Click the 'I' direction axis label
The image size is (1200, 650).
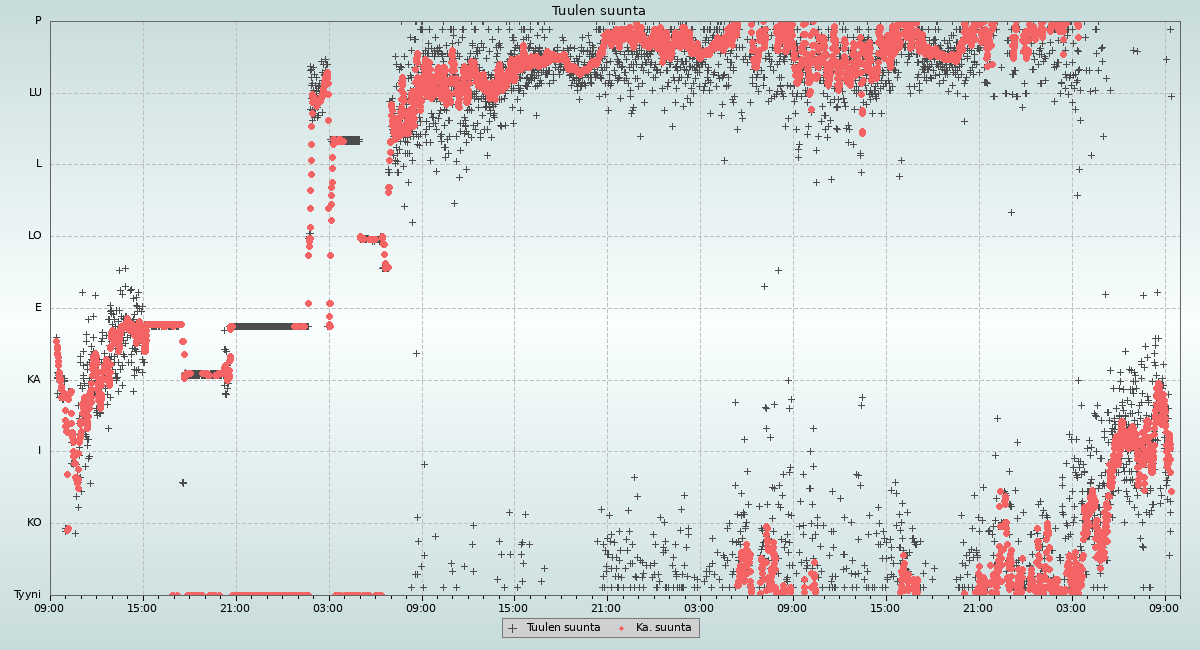(40, 451)
